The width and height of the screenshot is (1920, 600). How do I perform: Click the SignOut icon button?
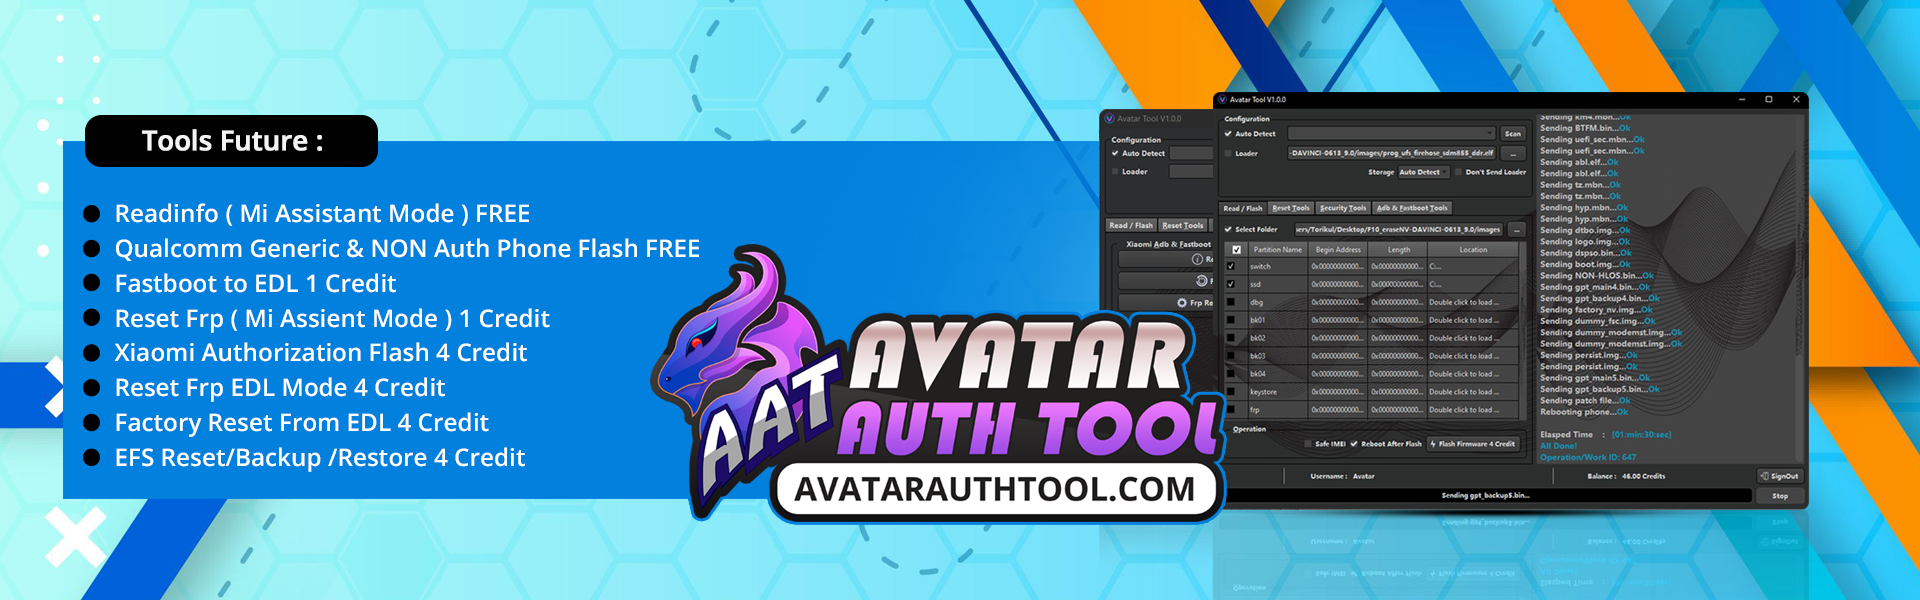(x=1765, y=476)
